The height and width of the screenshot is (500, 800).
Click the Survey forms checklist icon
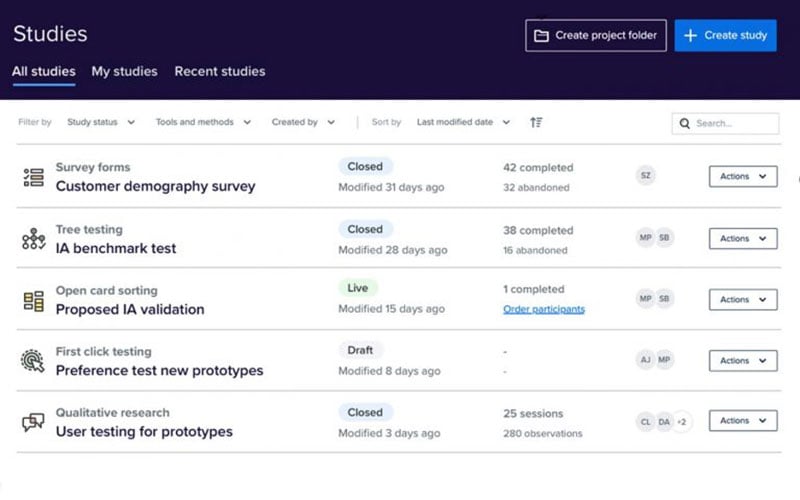coord(33,177)
